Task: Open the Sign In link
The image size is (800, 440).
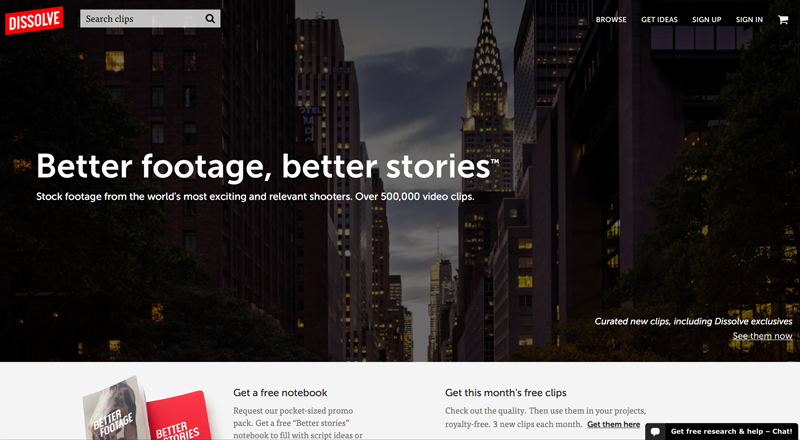Action: click(x=749, y=19)
